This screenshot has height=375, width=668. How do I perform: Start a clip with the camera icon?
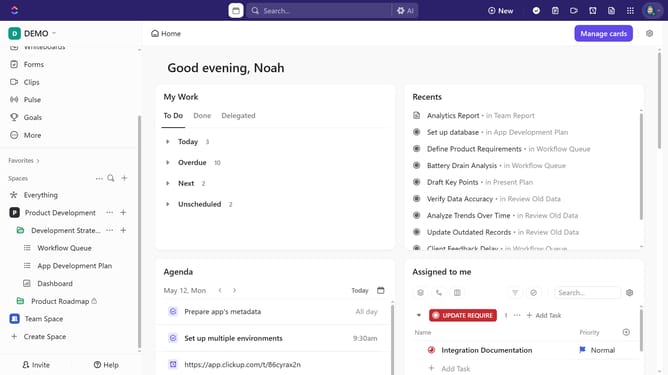[x=574, y=11]
